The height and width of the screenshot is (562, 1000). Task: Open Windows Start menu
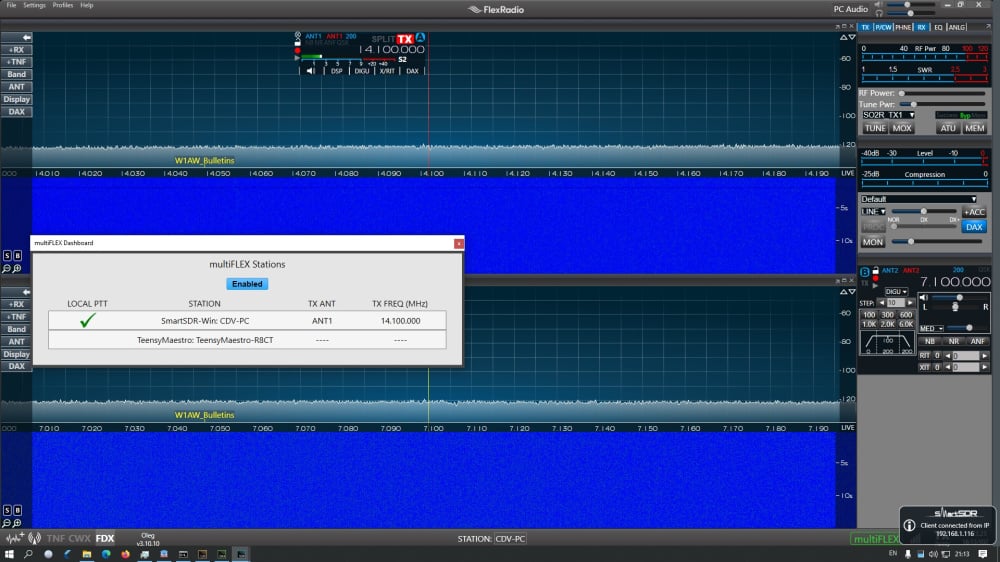(x=9, y=554)
